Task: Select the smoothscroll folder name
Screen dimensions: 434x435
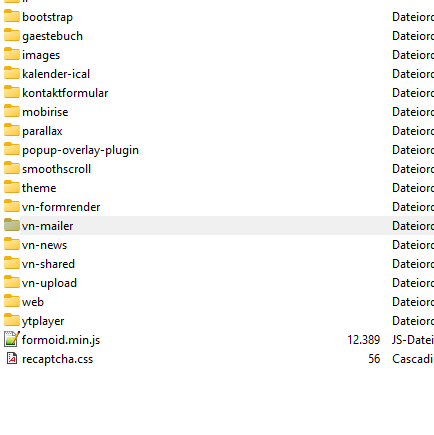Action: 56,169
